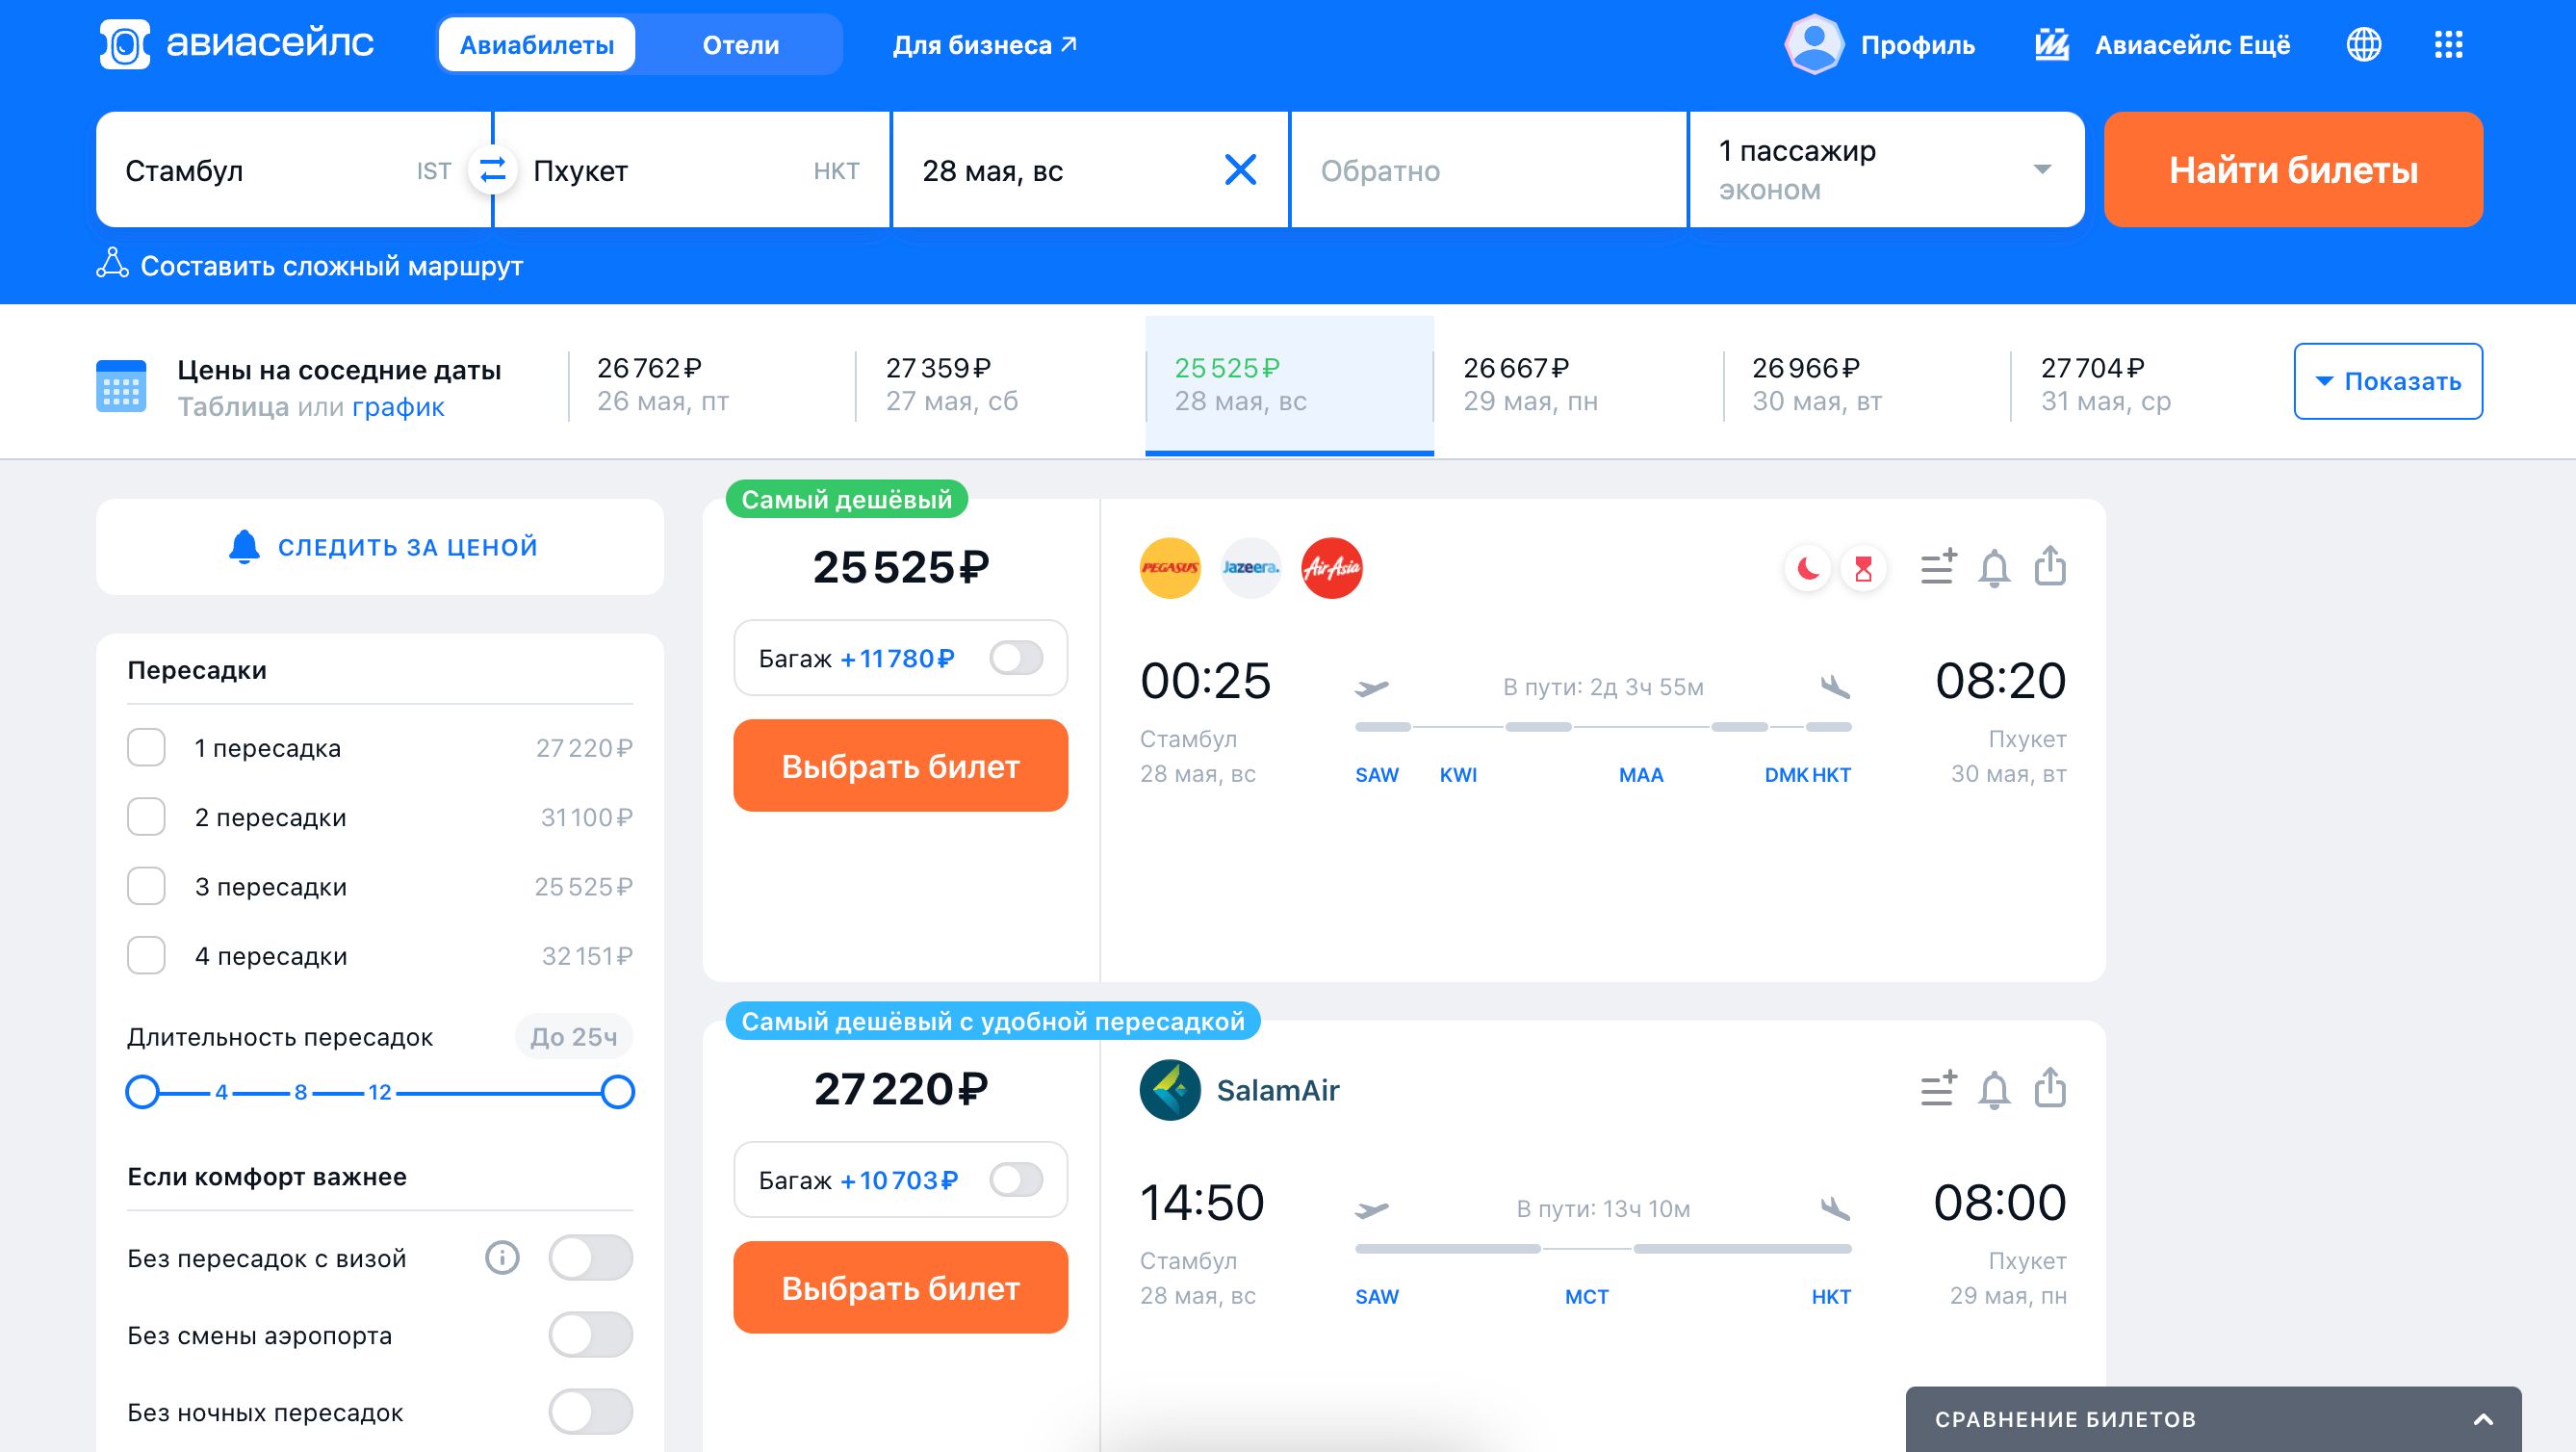Click Найти билеты search button
The width and height of the screenshot is (2576, 1452).
pyautogui.click(x=2293, y=170)
